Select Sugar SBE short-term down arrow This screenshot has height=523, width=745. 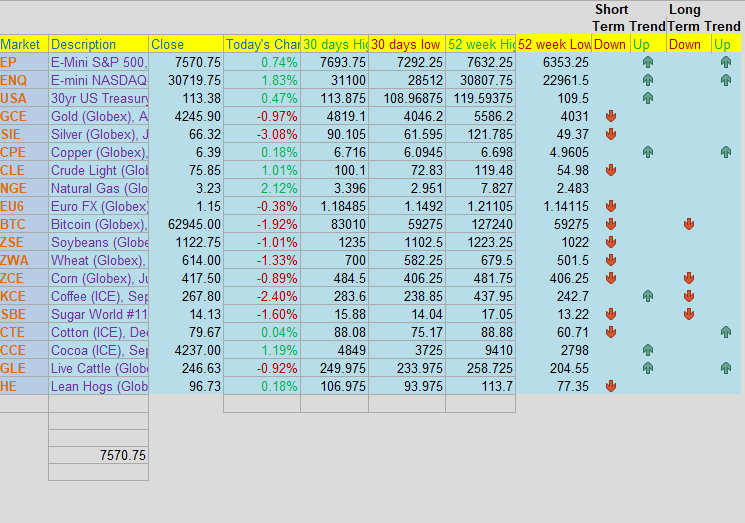[611, 314]
